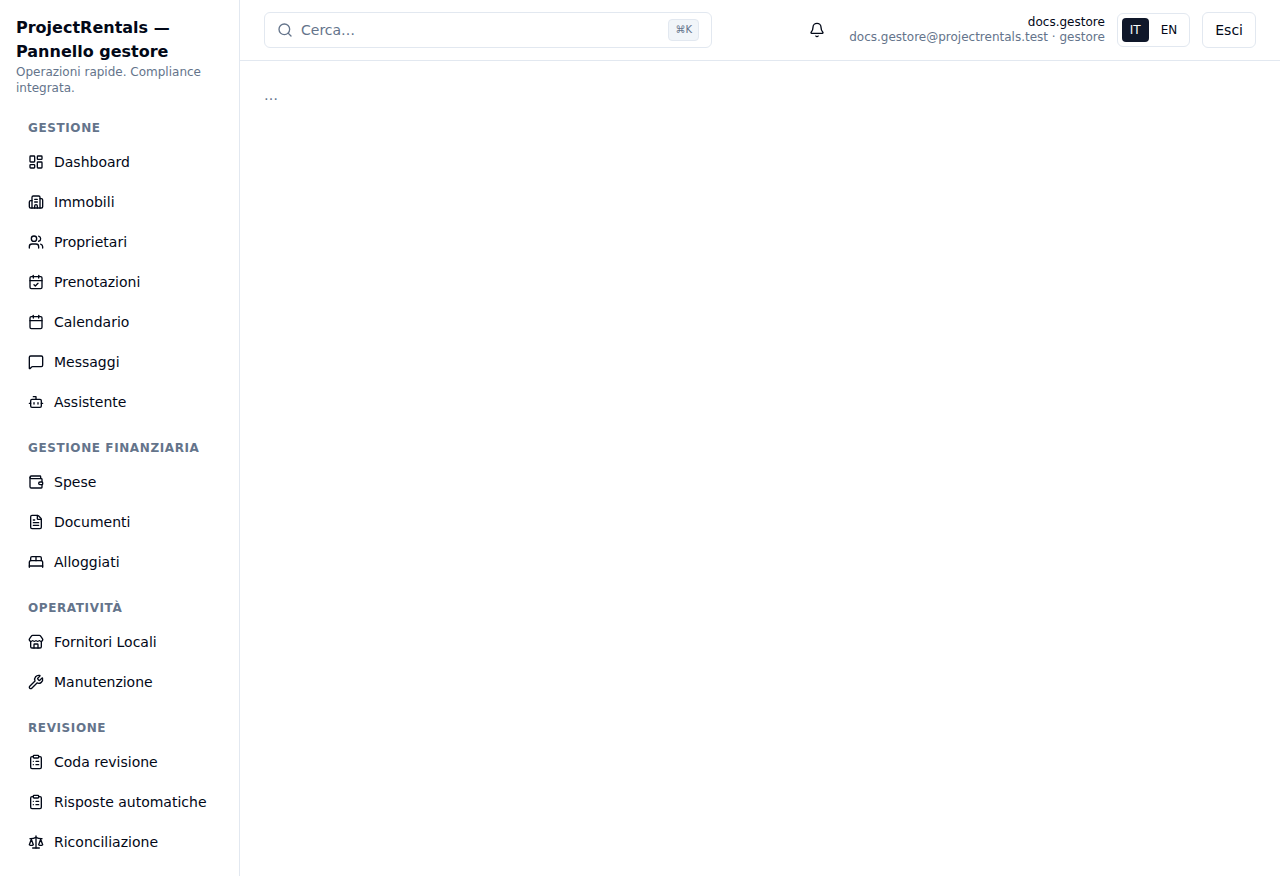Viewport: 1280px width, 876px height.
Task: Select the Alloggiati entry
Action: click(x=120, y=562)
